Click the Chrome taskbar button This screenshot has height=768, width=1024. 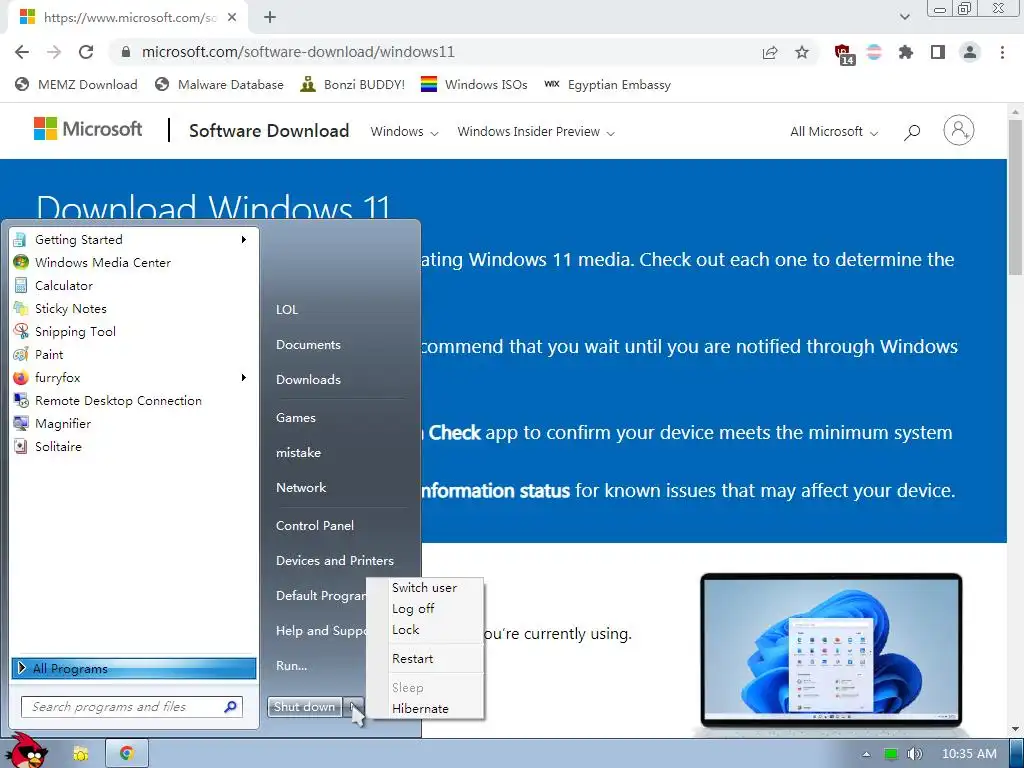point(127,754)
